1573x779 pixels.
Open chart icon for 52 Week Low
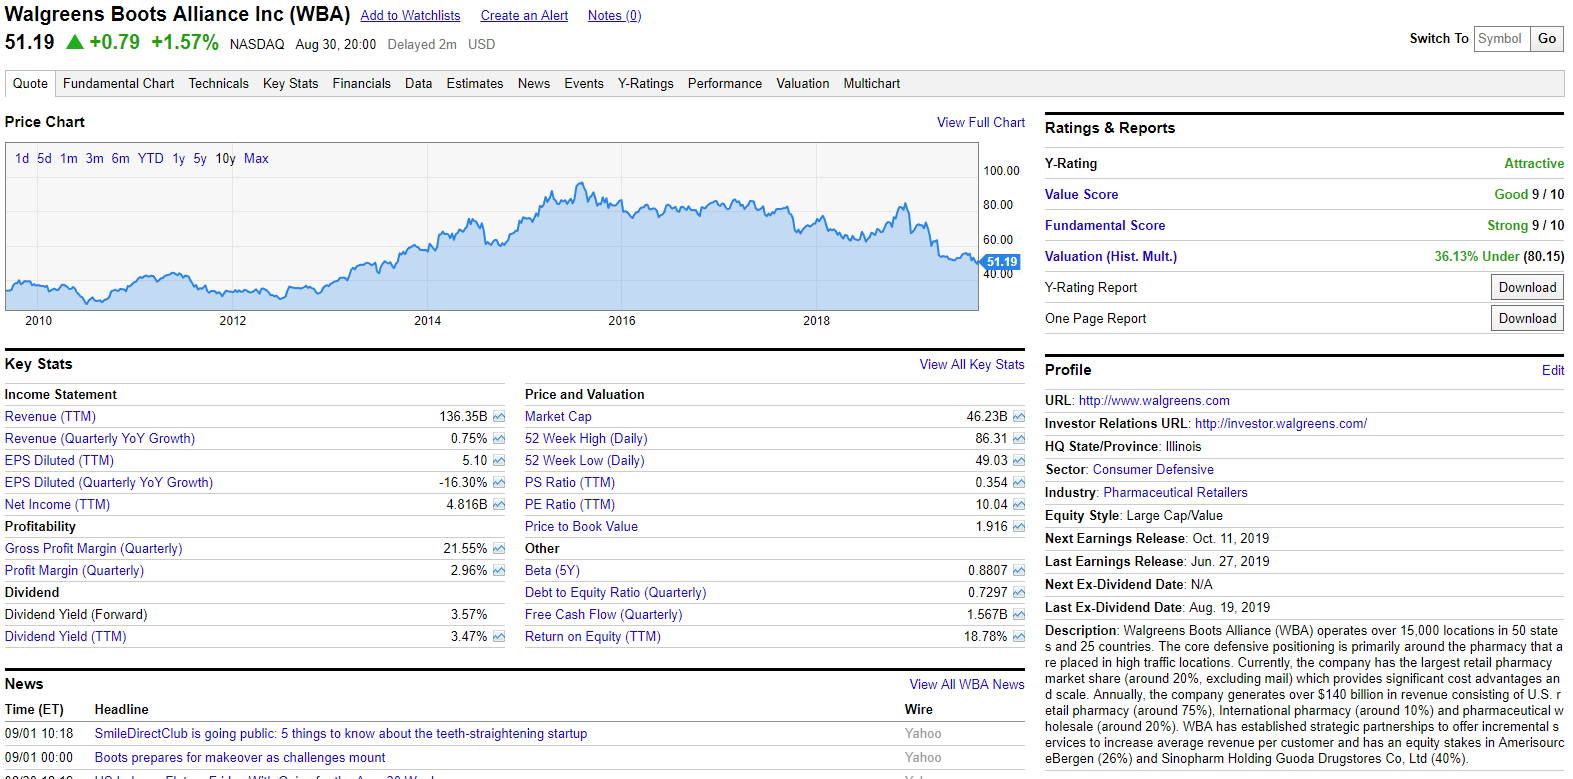click(1019, 461)
